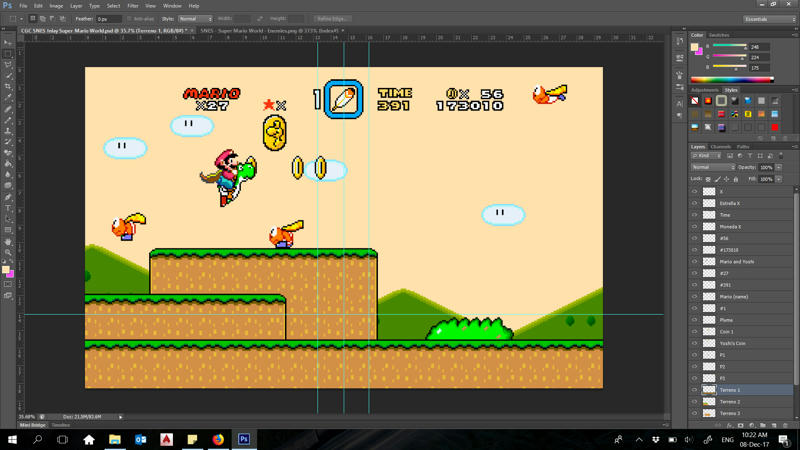Pick the Crop tool in toolbox
The image size is (800, 450).
coord(8,87)
